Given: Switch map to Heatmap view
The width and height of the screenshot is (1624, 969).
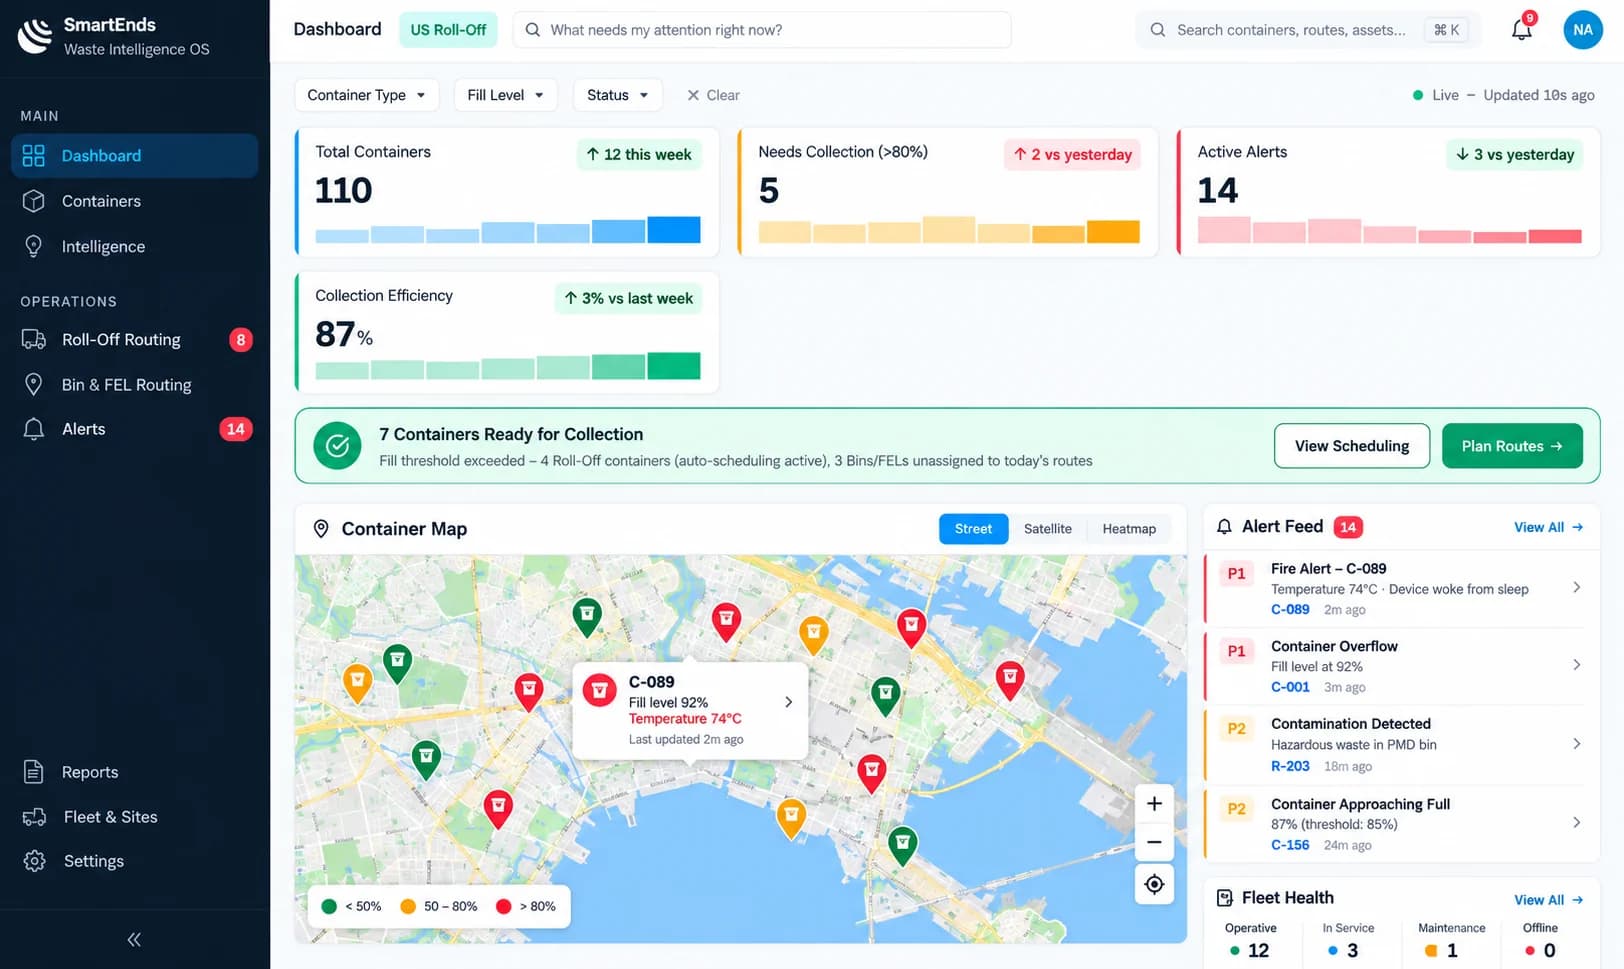Looking at the screenshot, I should click(1129, 529).
